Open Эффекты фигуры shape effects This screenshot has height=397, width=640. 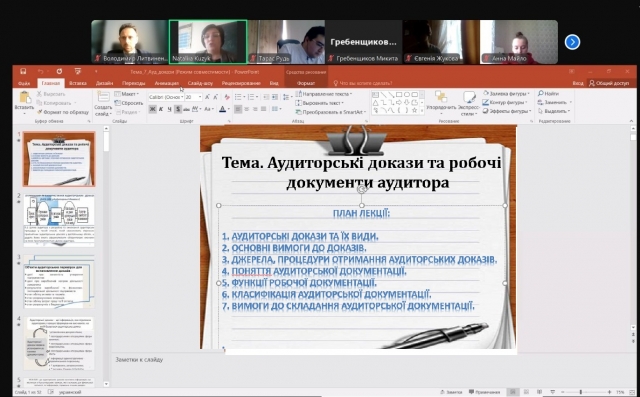coord(507,111)
